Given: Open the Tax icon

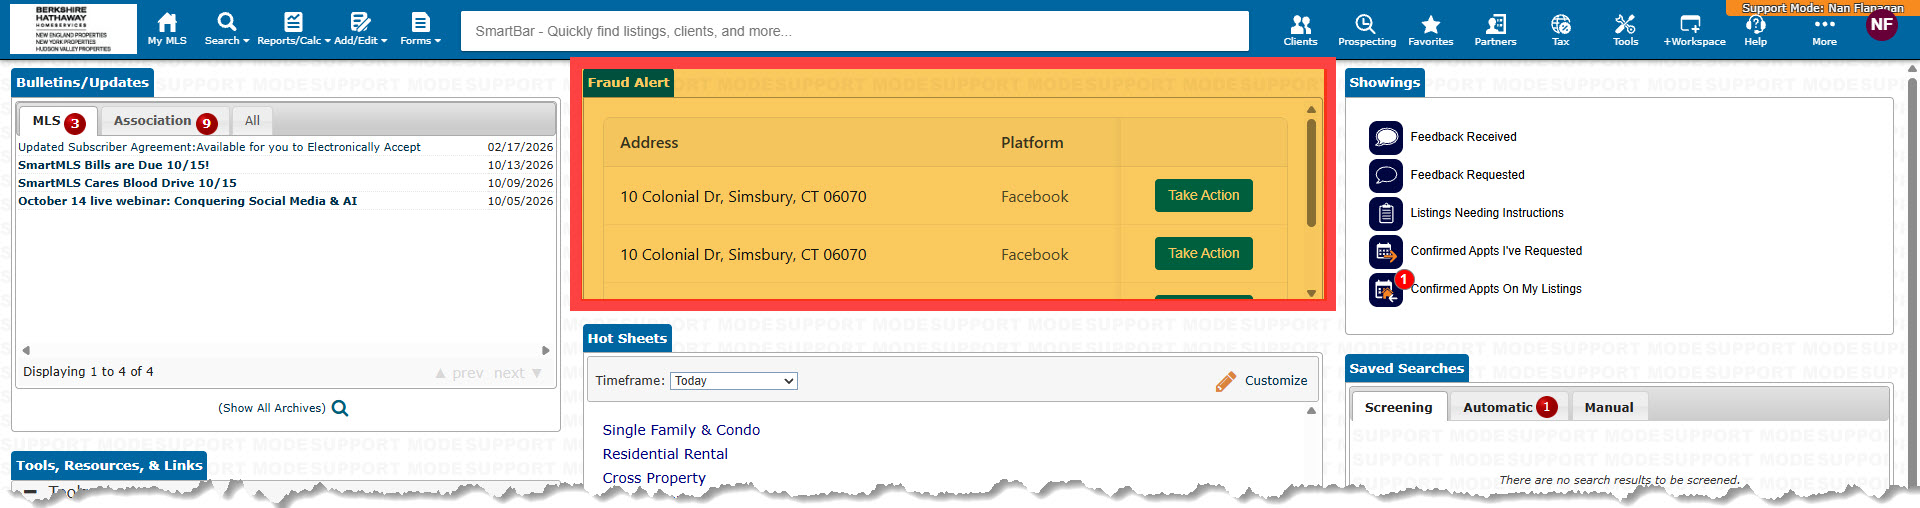Looking at the screenshot, I should coord(1561,29).
